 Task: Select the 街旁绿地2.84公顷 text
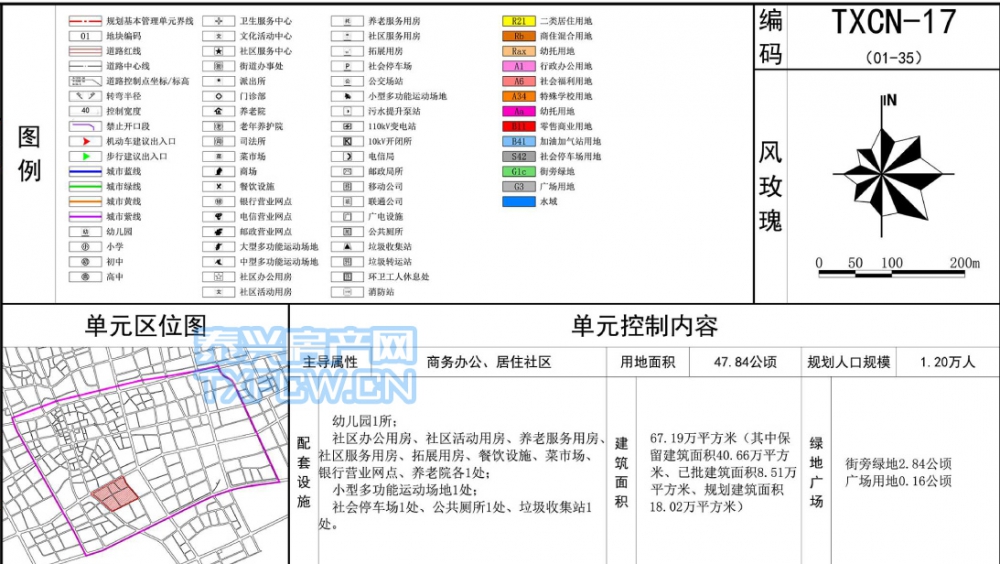click(x=898, y=464)
